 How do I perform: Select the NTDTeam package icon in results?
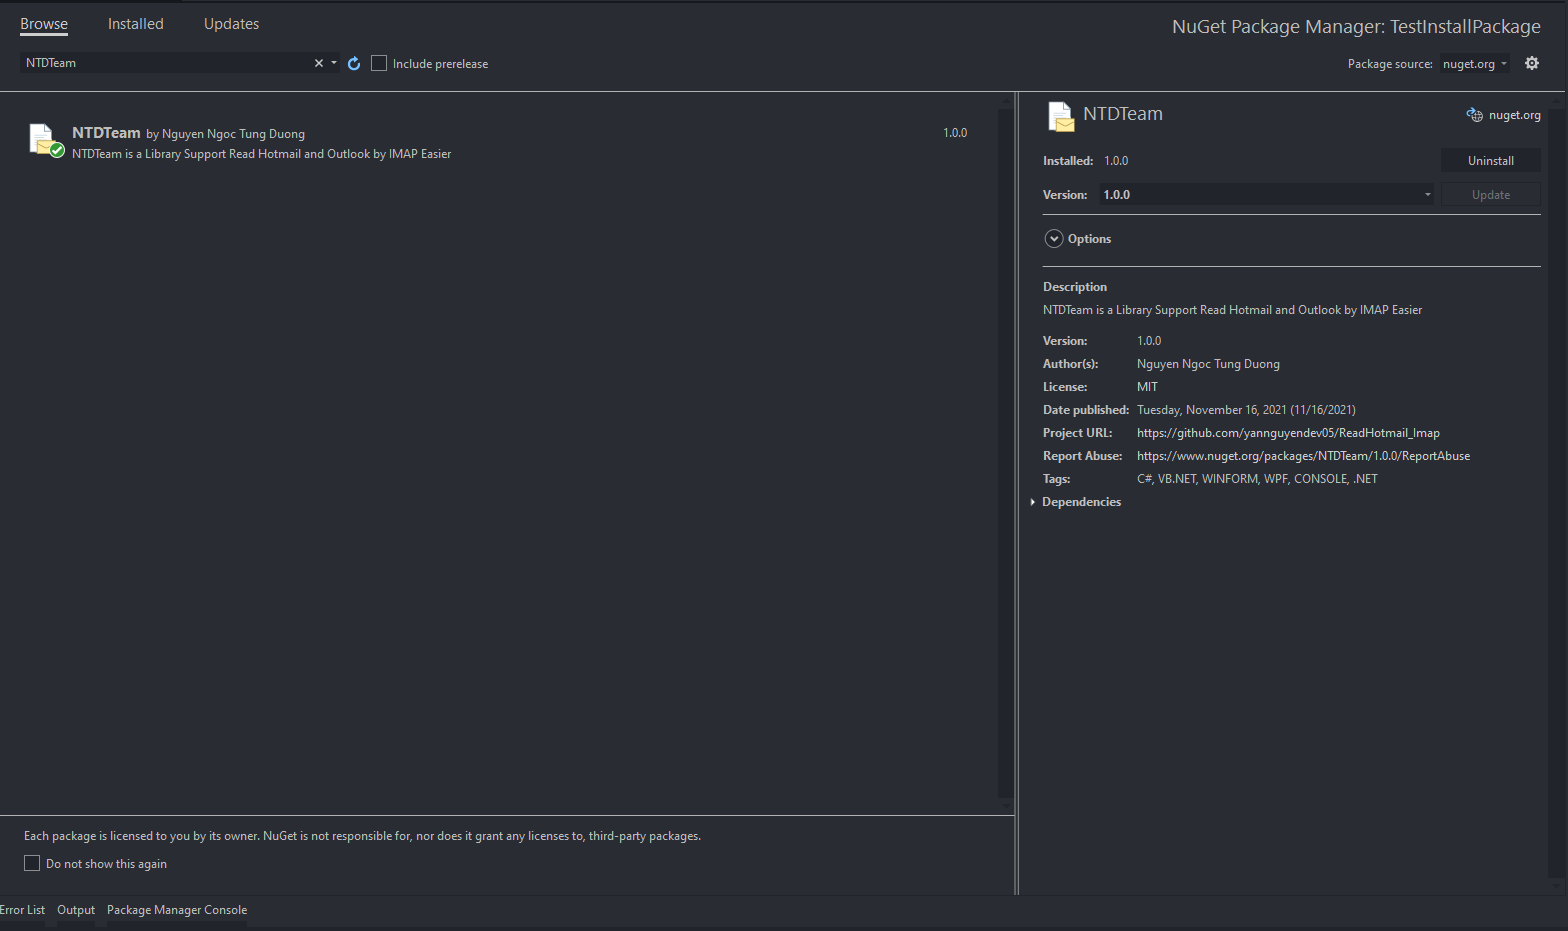point(46,141)
